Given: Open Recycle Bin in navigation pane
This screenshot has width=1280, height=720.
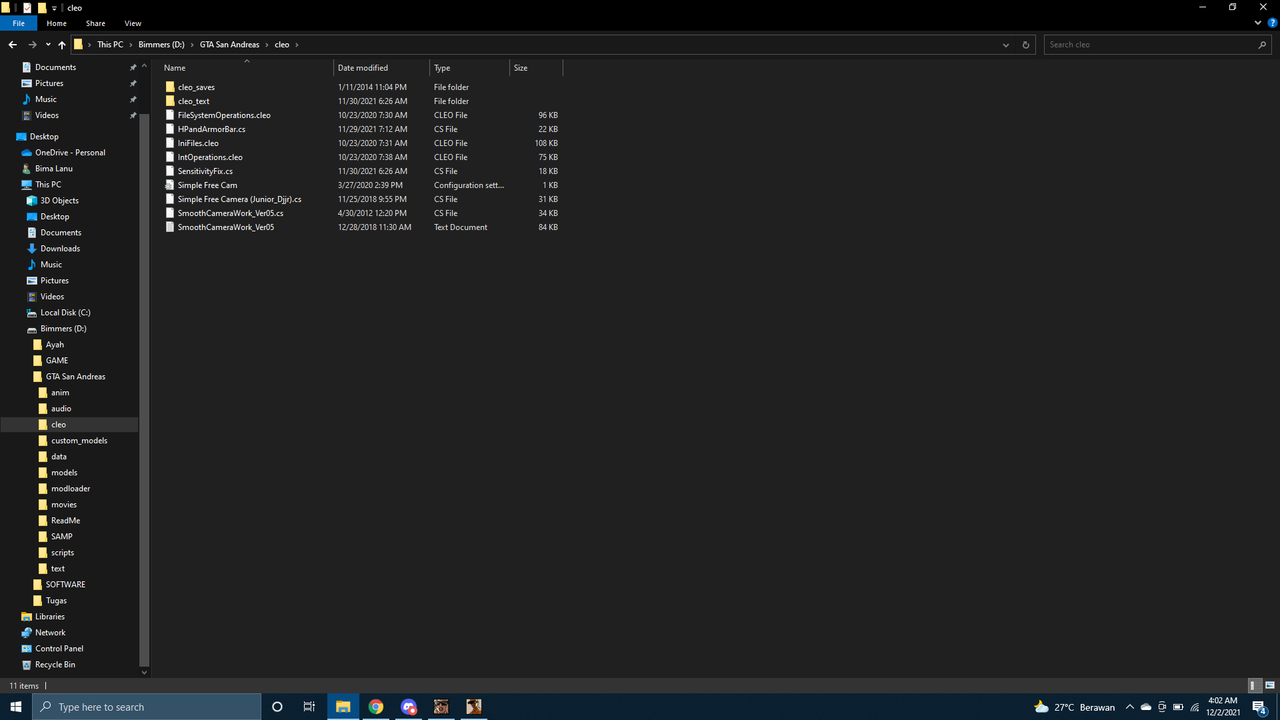Looking at the screenshot, I should coord(55,664).
